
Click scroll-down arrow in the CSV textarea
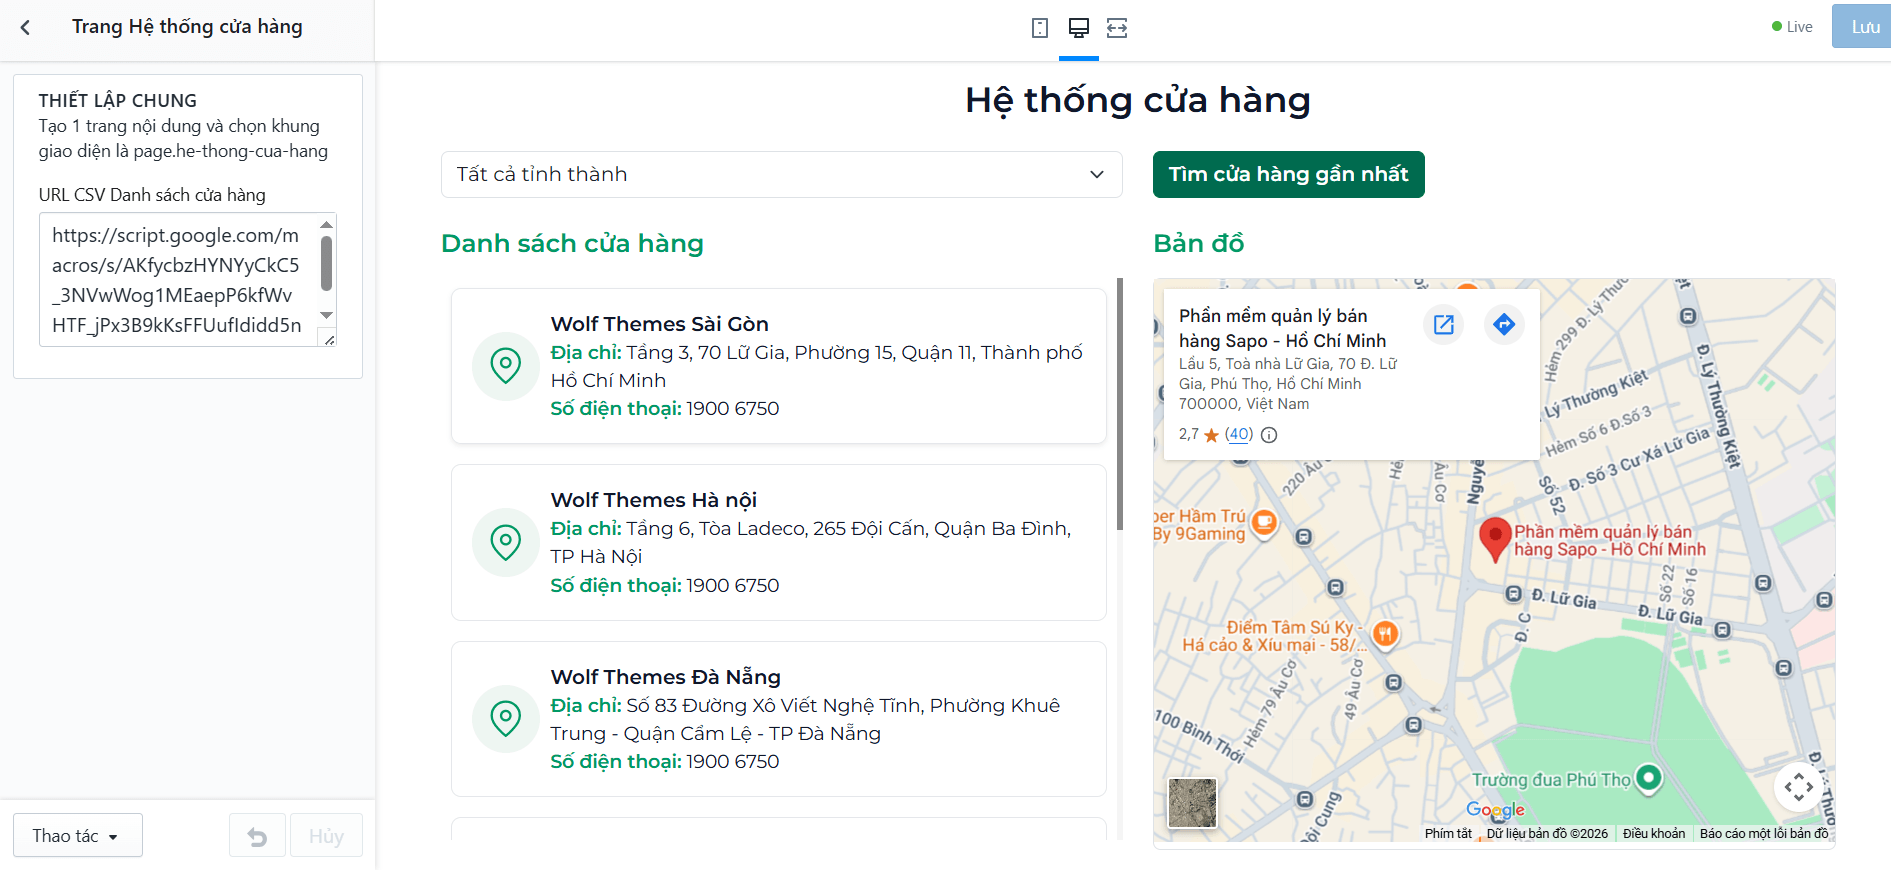click(326, 315)
